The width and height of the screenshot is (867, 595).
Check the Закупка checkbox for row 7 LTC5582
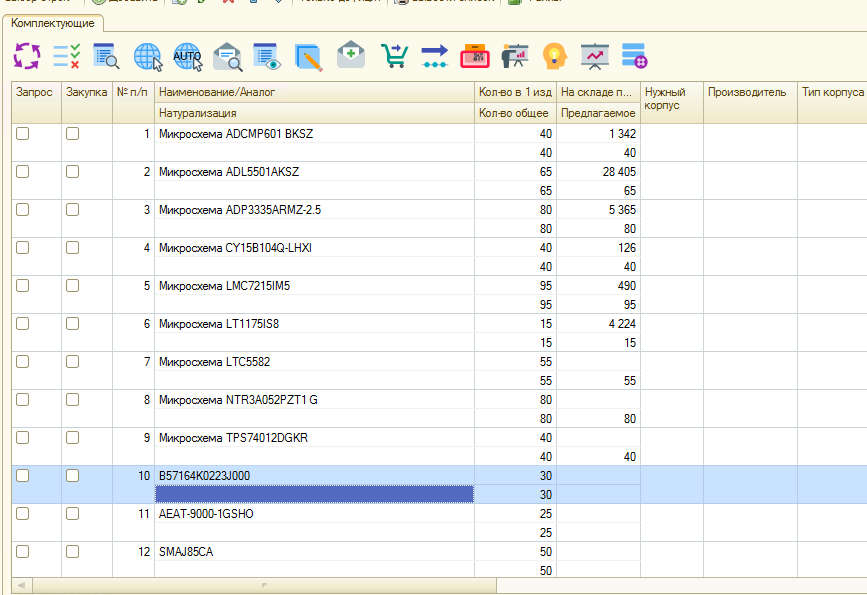72,362
